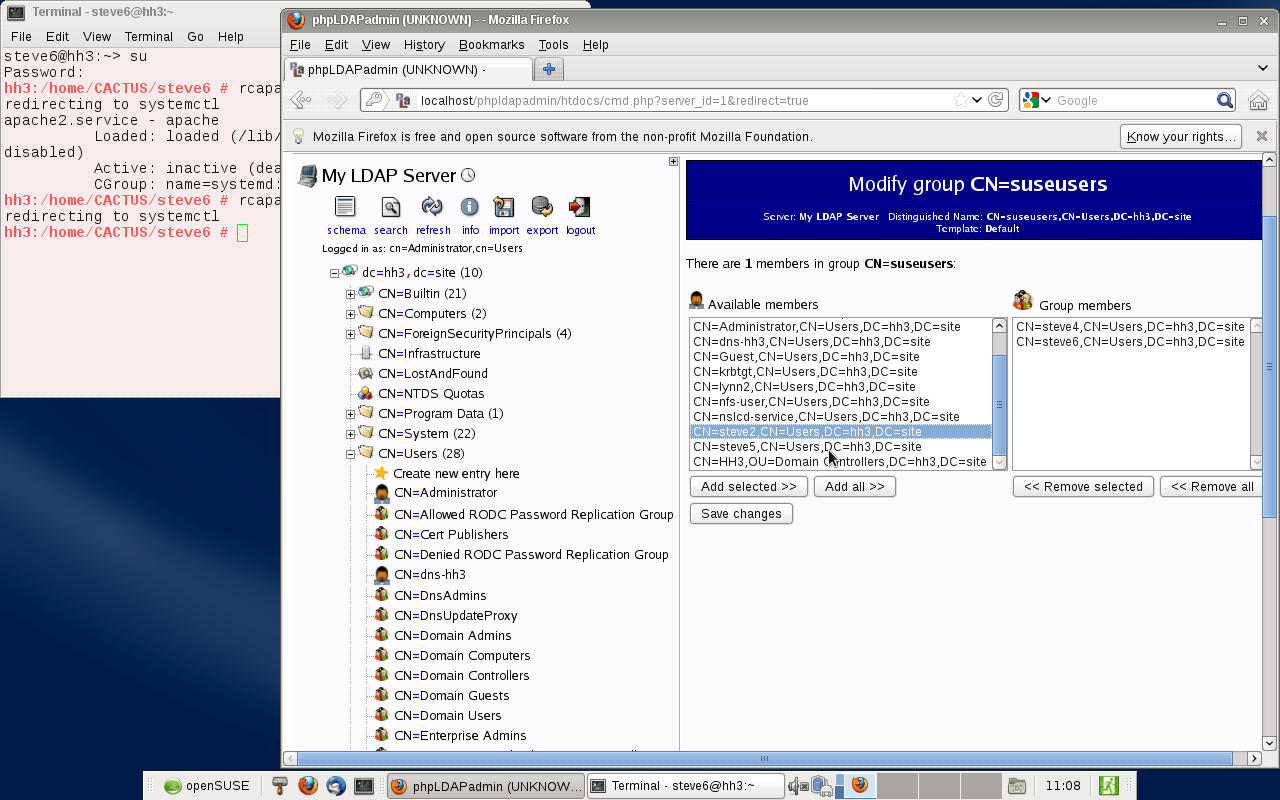The height and width of the screenshot is (800, 1280).
Task: Open the list all tabs dropdown
Action: coord(1263,68)
